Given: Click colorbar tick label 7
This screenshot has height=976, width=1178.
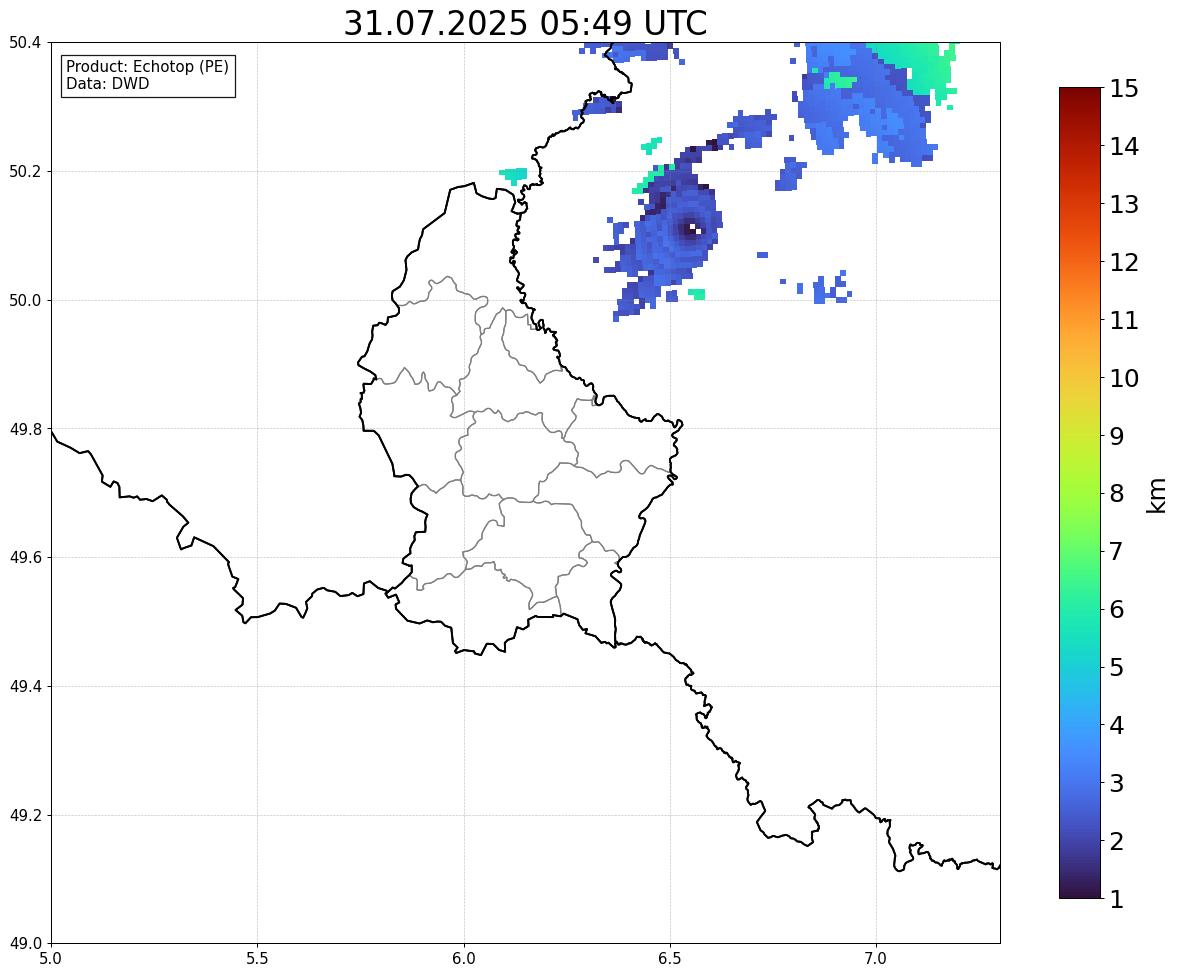Looking at the screenshot, I should (1117, 551).
